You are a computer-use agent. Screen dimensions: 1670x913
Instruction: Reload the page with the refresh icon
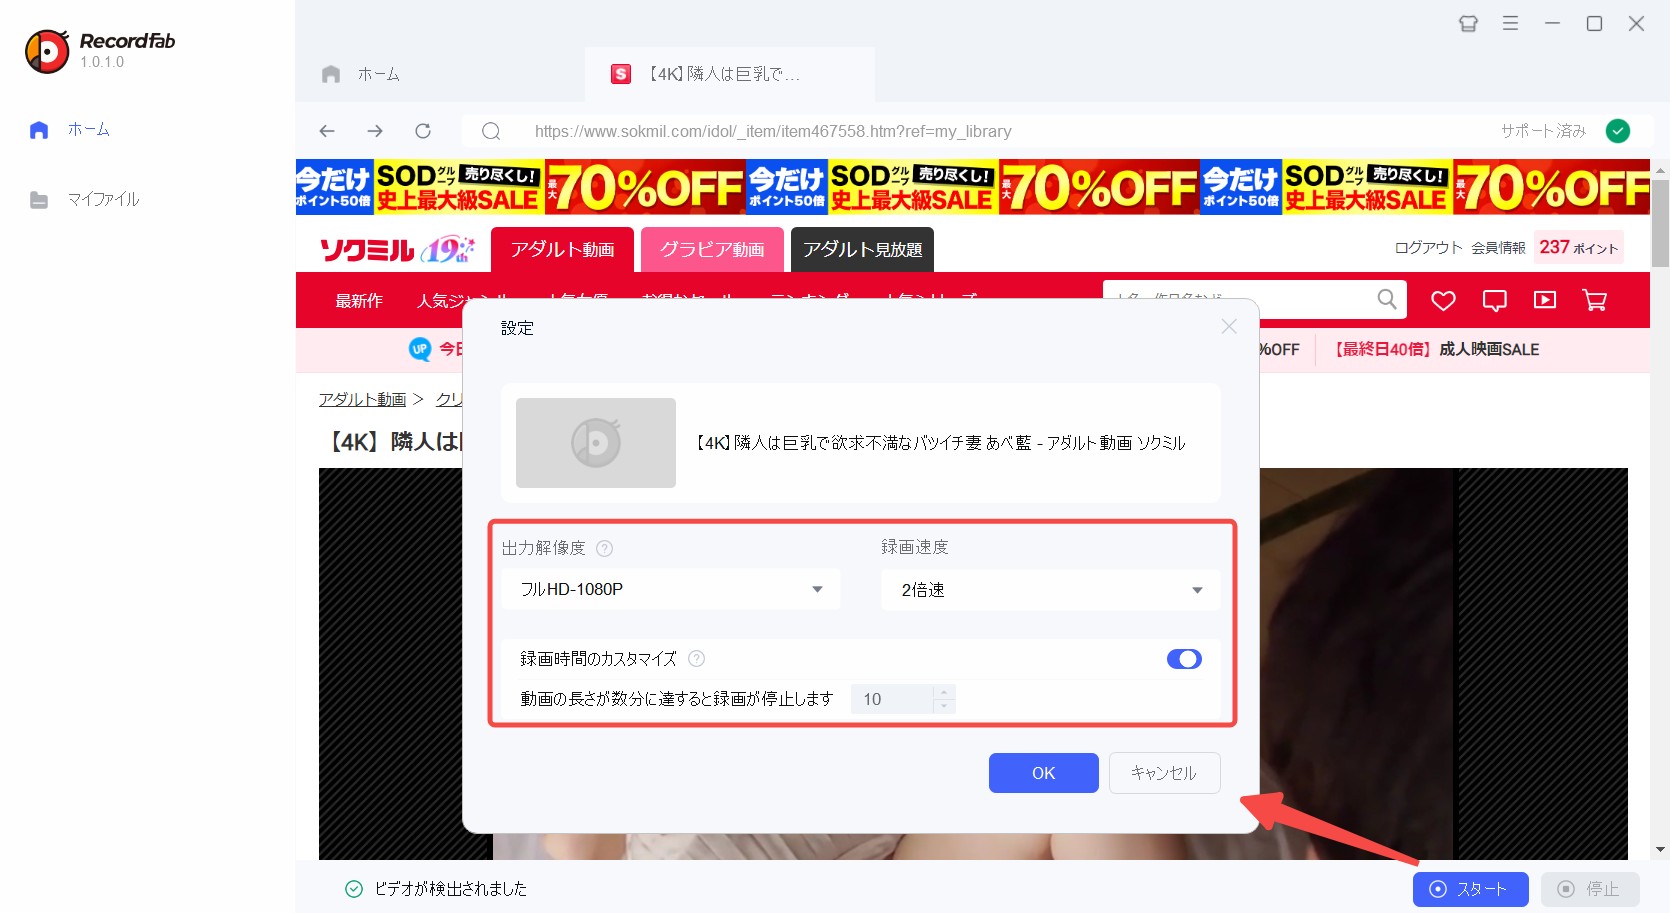[x=423, y=131]
